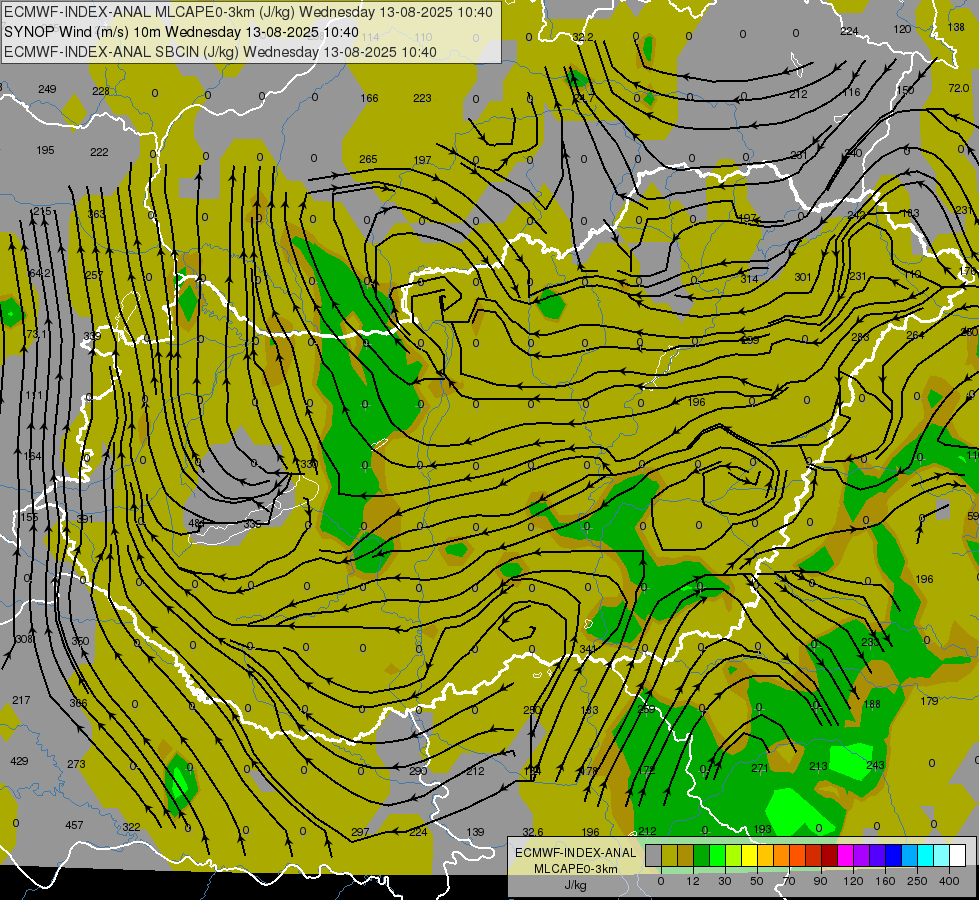Click the legend tick label 70
979x900 pixels.
click(789, 881)
